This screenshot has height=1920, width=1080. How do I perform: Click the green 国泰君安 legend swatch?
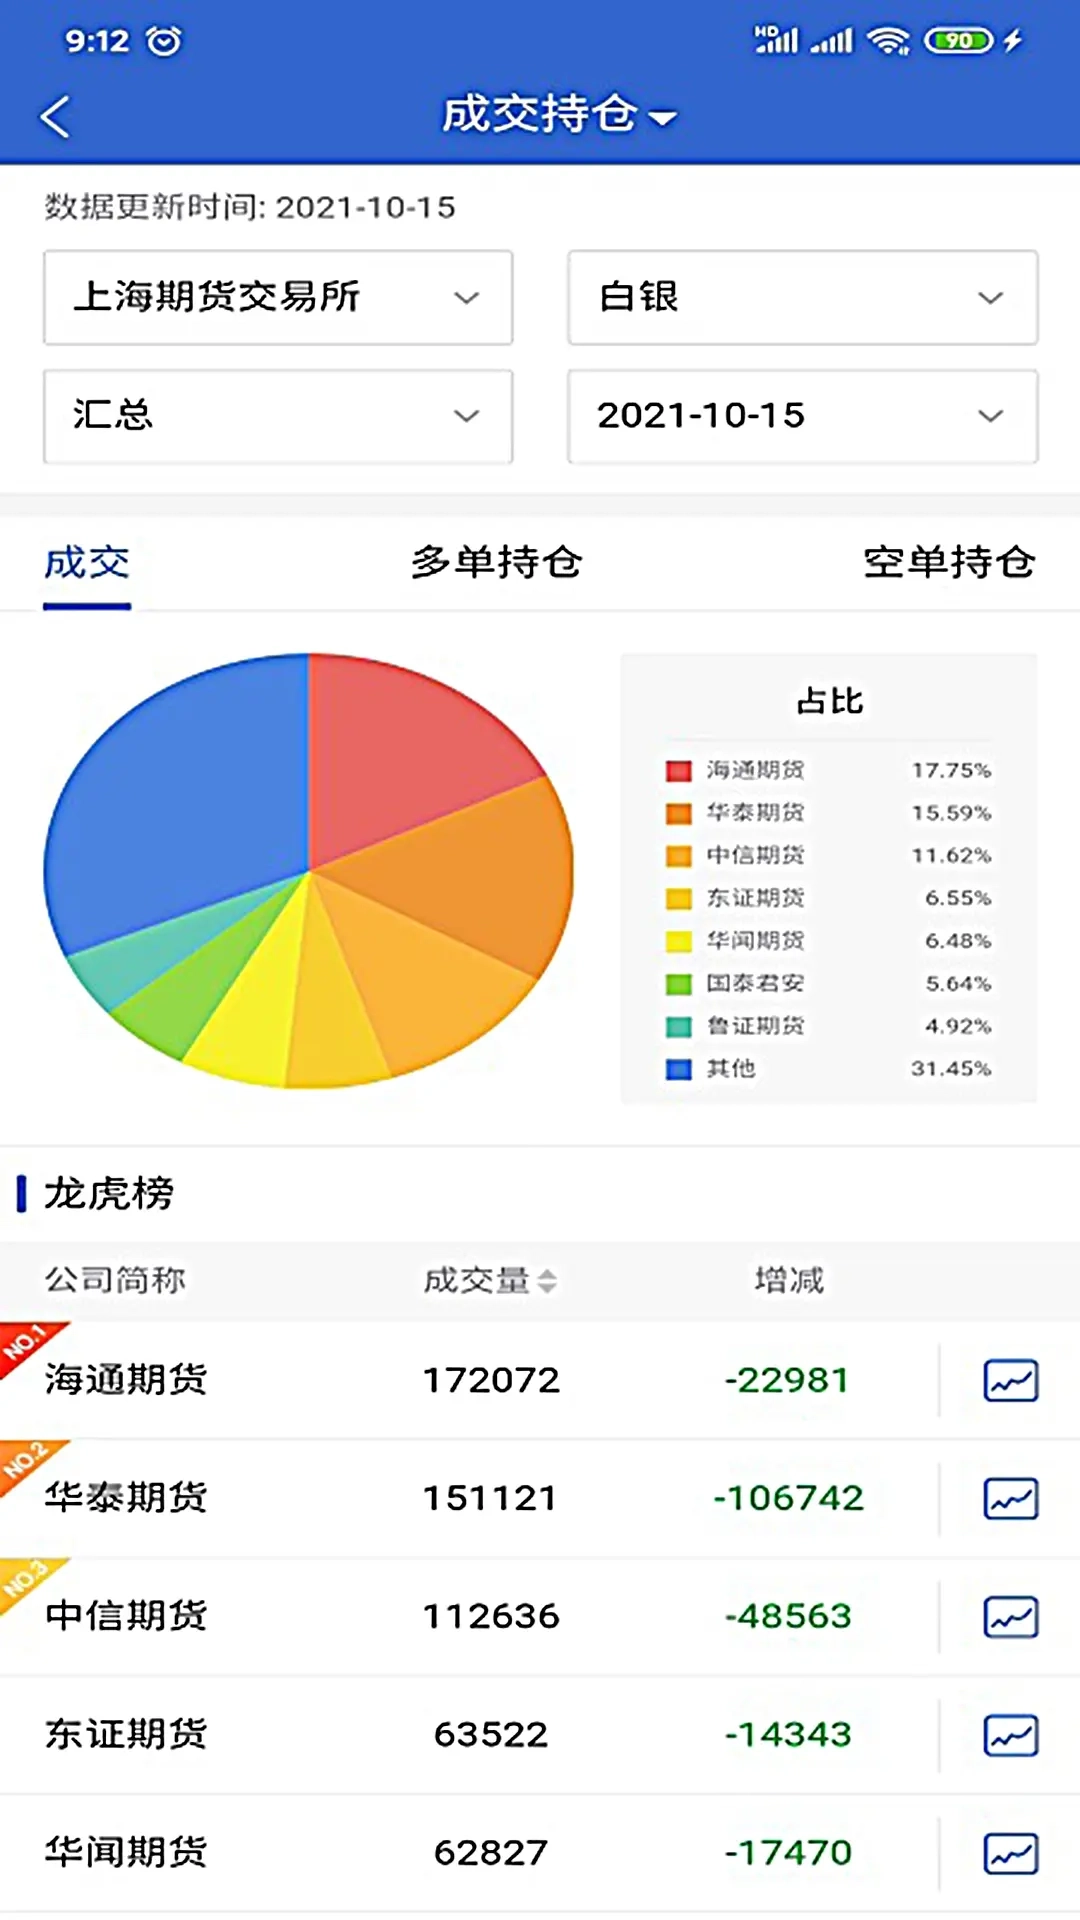pos(679,984)
